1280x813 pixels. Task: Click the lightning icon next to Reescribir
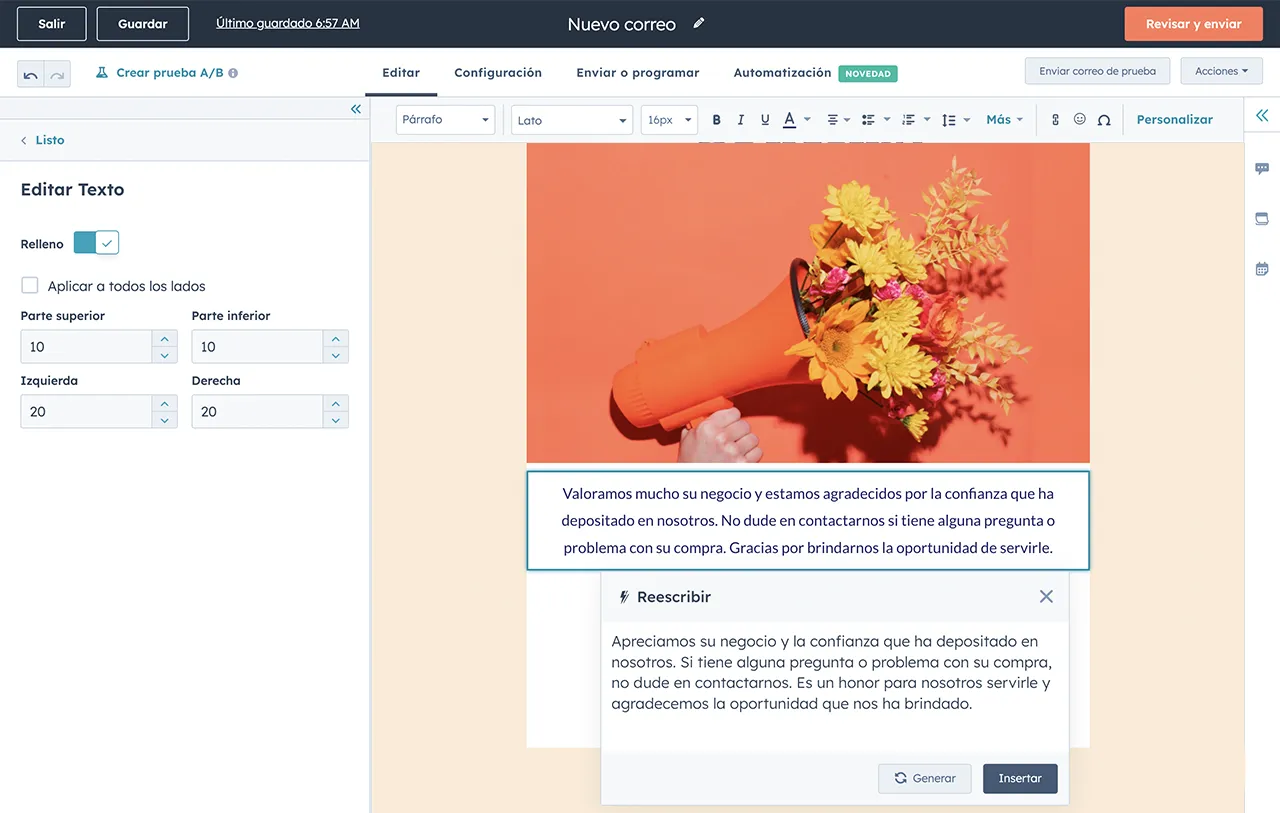(x=625, y=597)
